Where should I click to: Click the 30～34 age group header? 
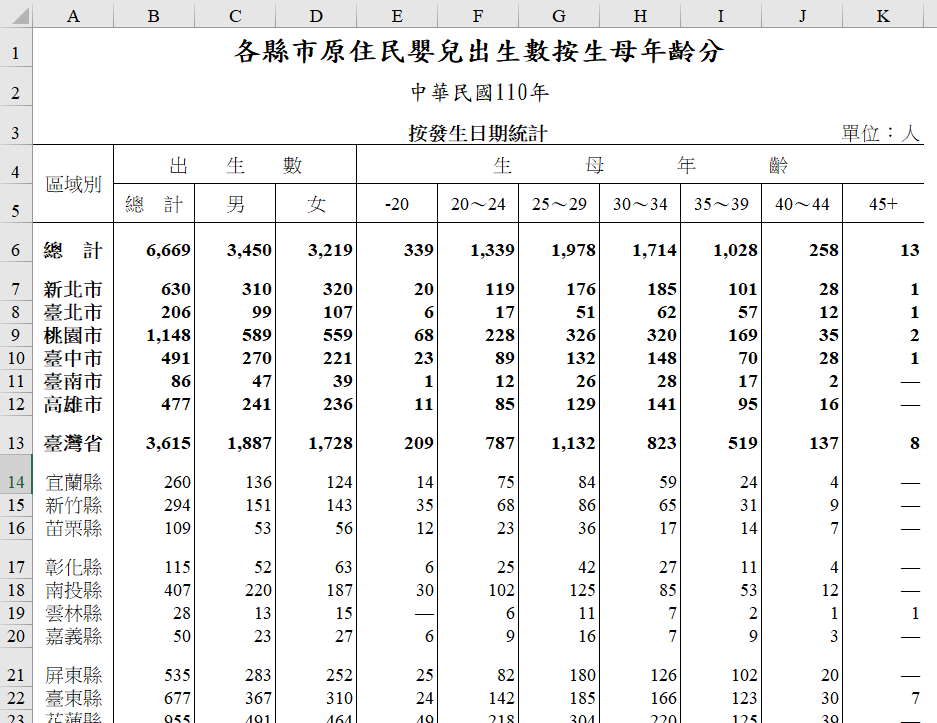(640, 204)
